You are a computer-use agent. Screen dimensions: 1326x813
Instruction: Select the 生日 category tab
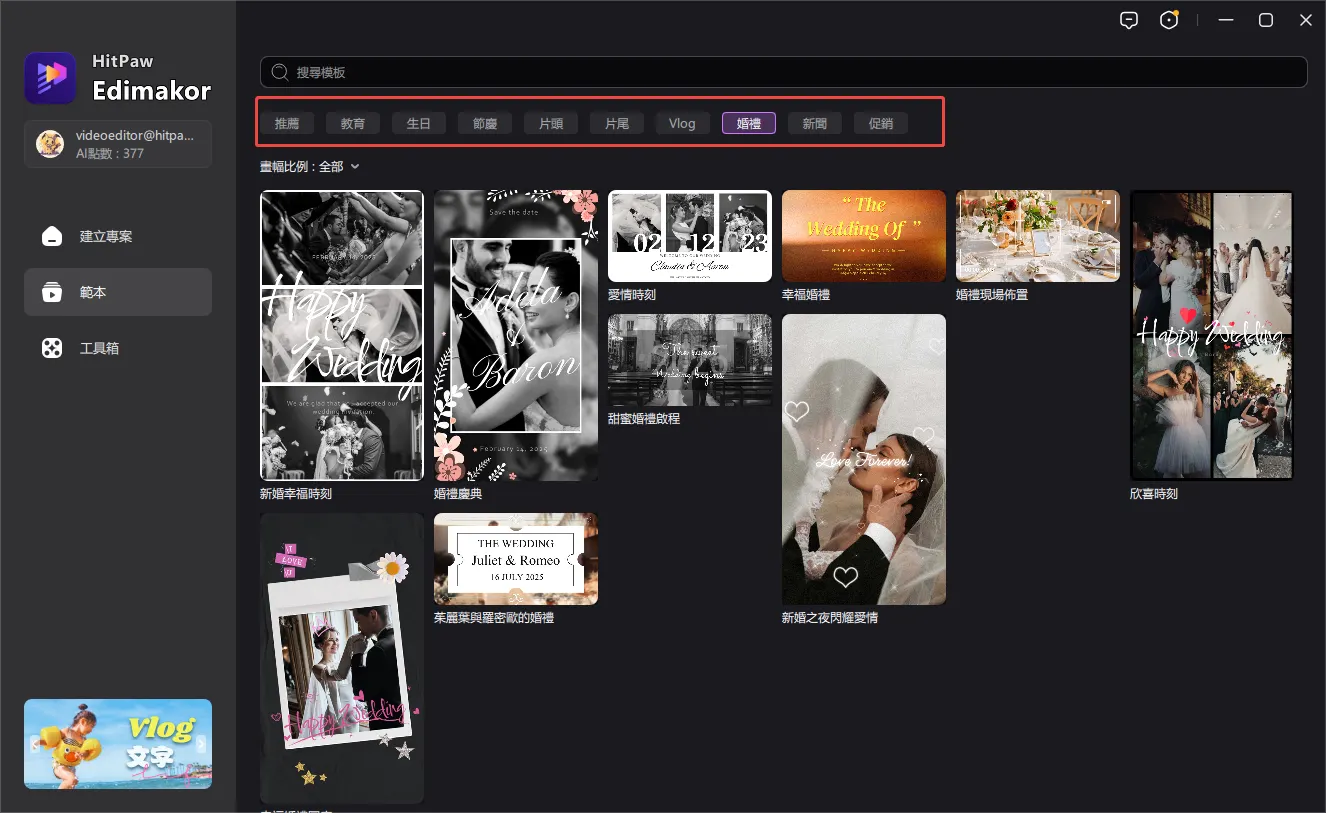click(x=419, y=123)
